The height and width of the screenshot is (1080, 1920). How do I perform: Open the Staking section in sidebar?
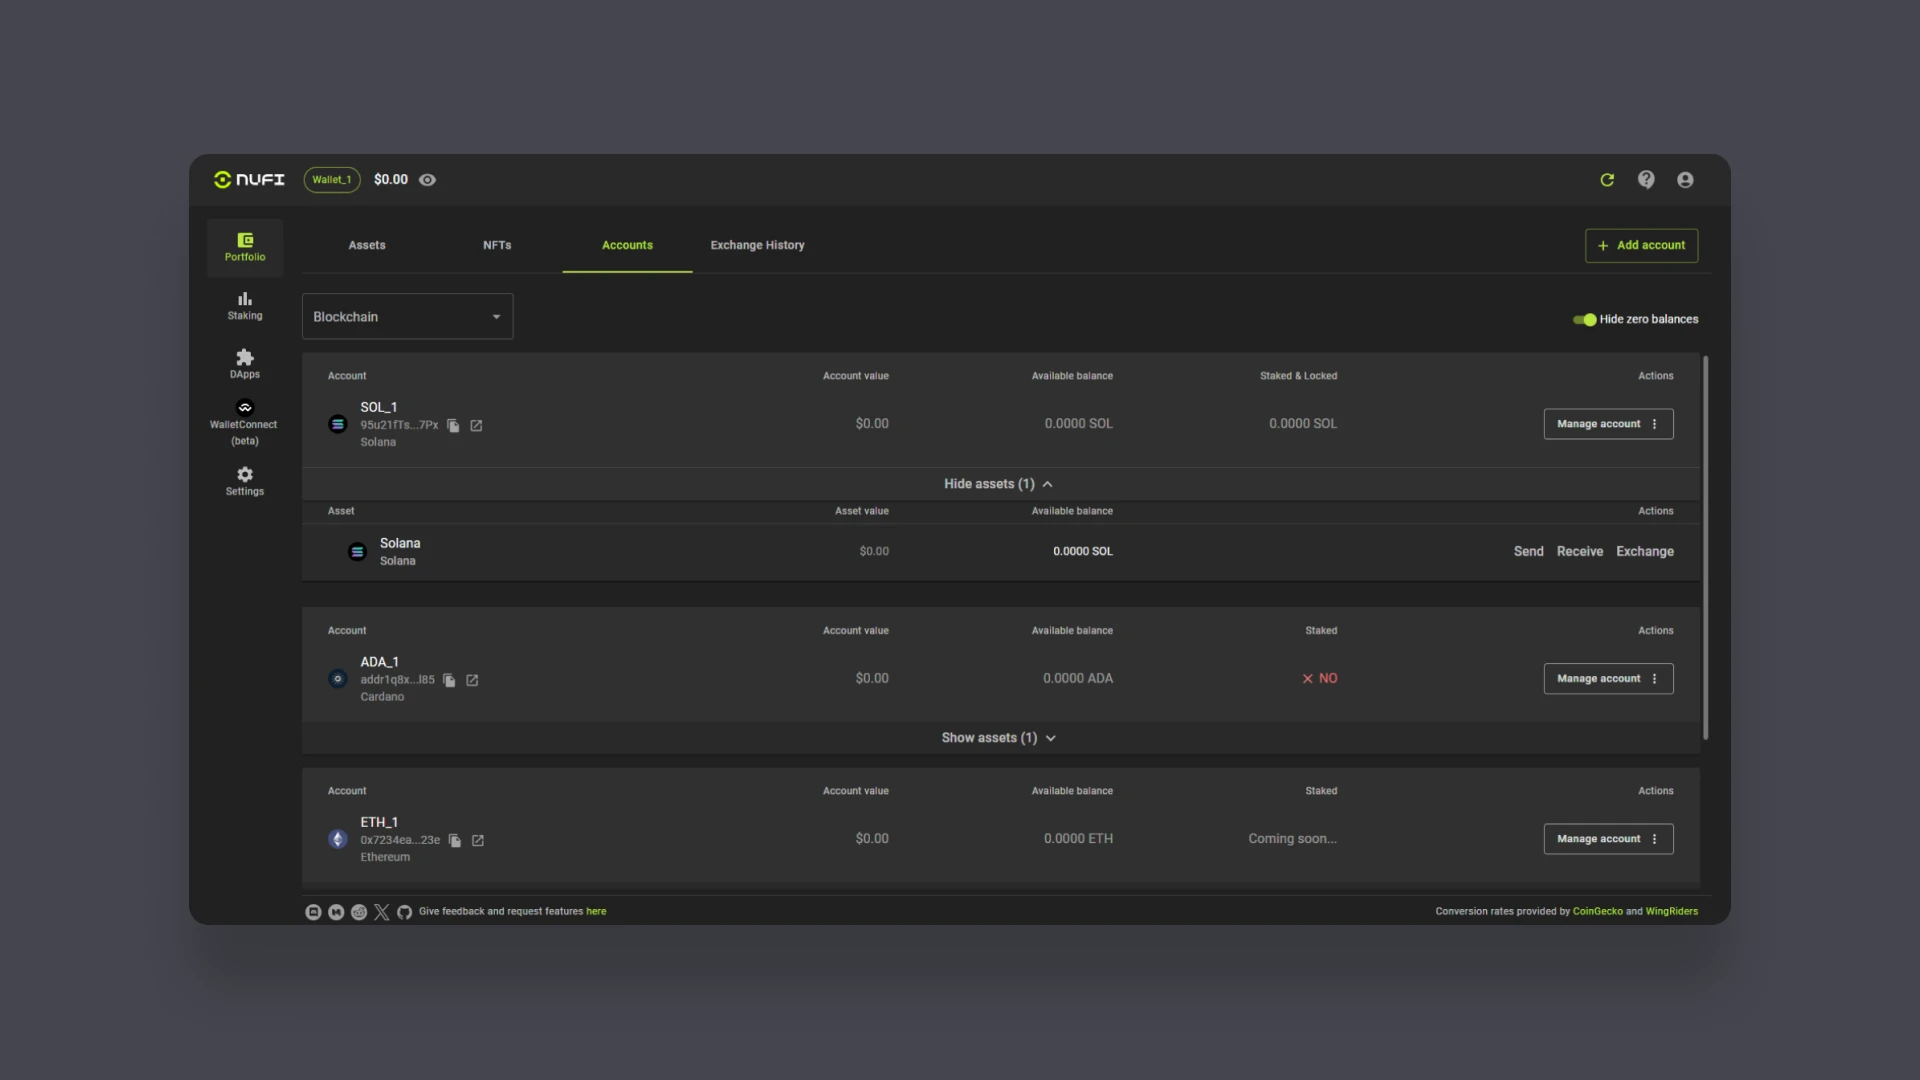[x=244, y=305]
